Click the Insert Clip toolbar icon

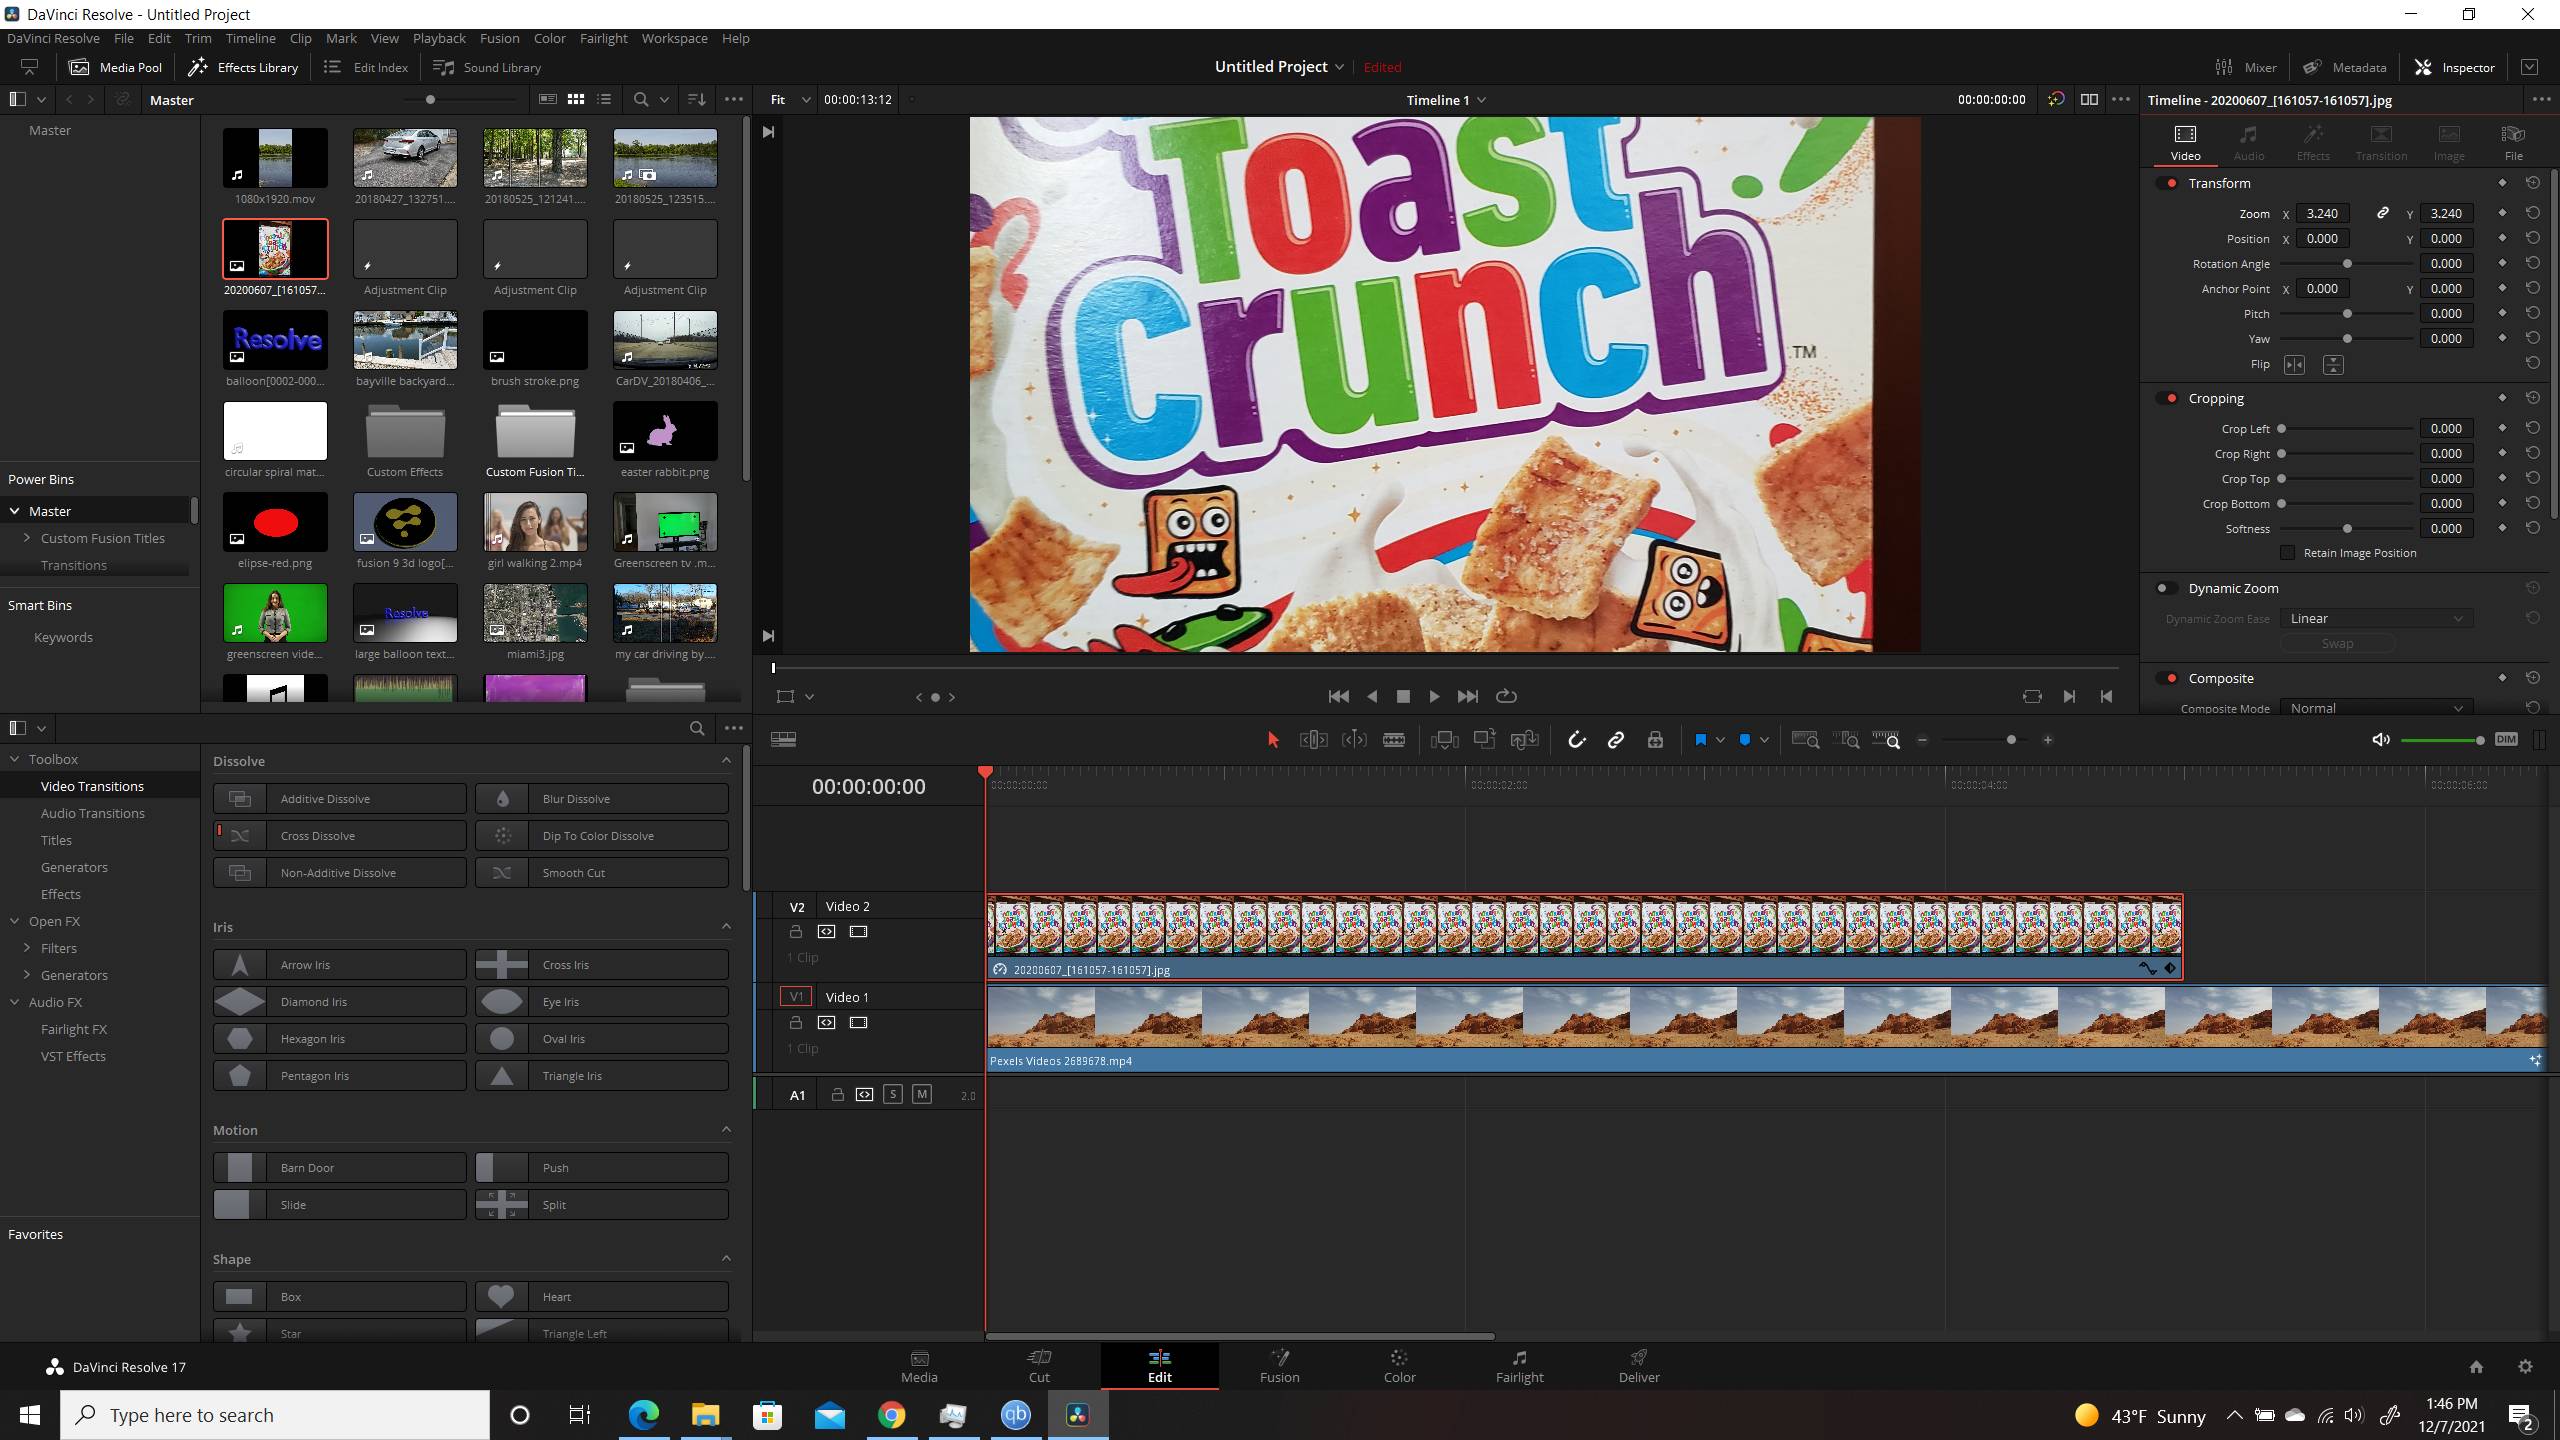[1444, 740]
